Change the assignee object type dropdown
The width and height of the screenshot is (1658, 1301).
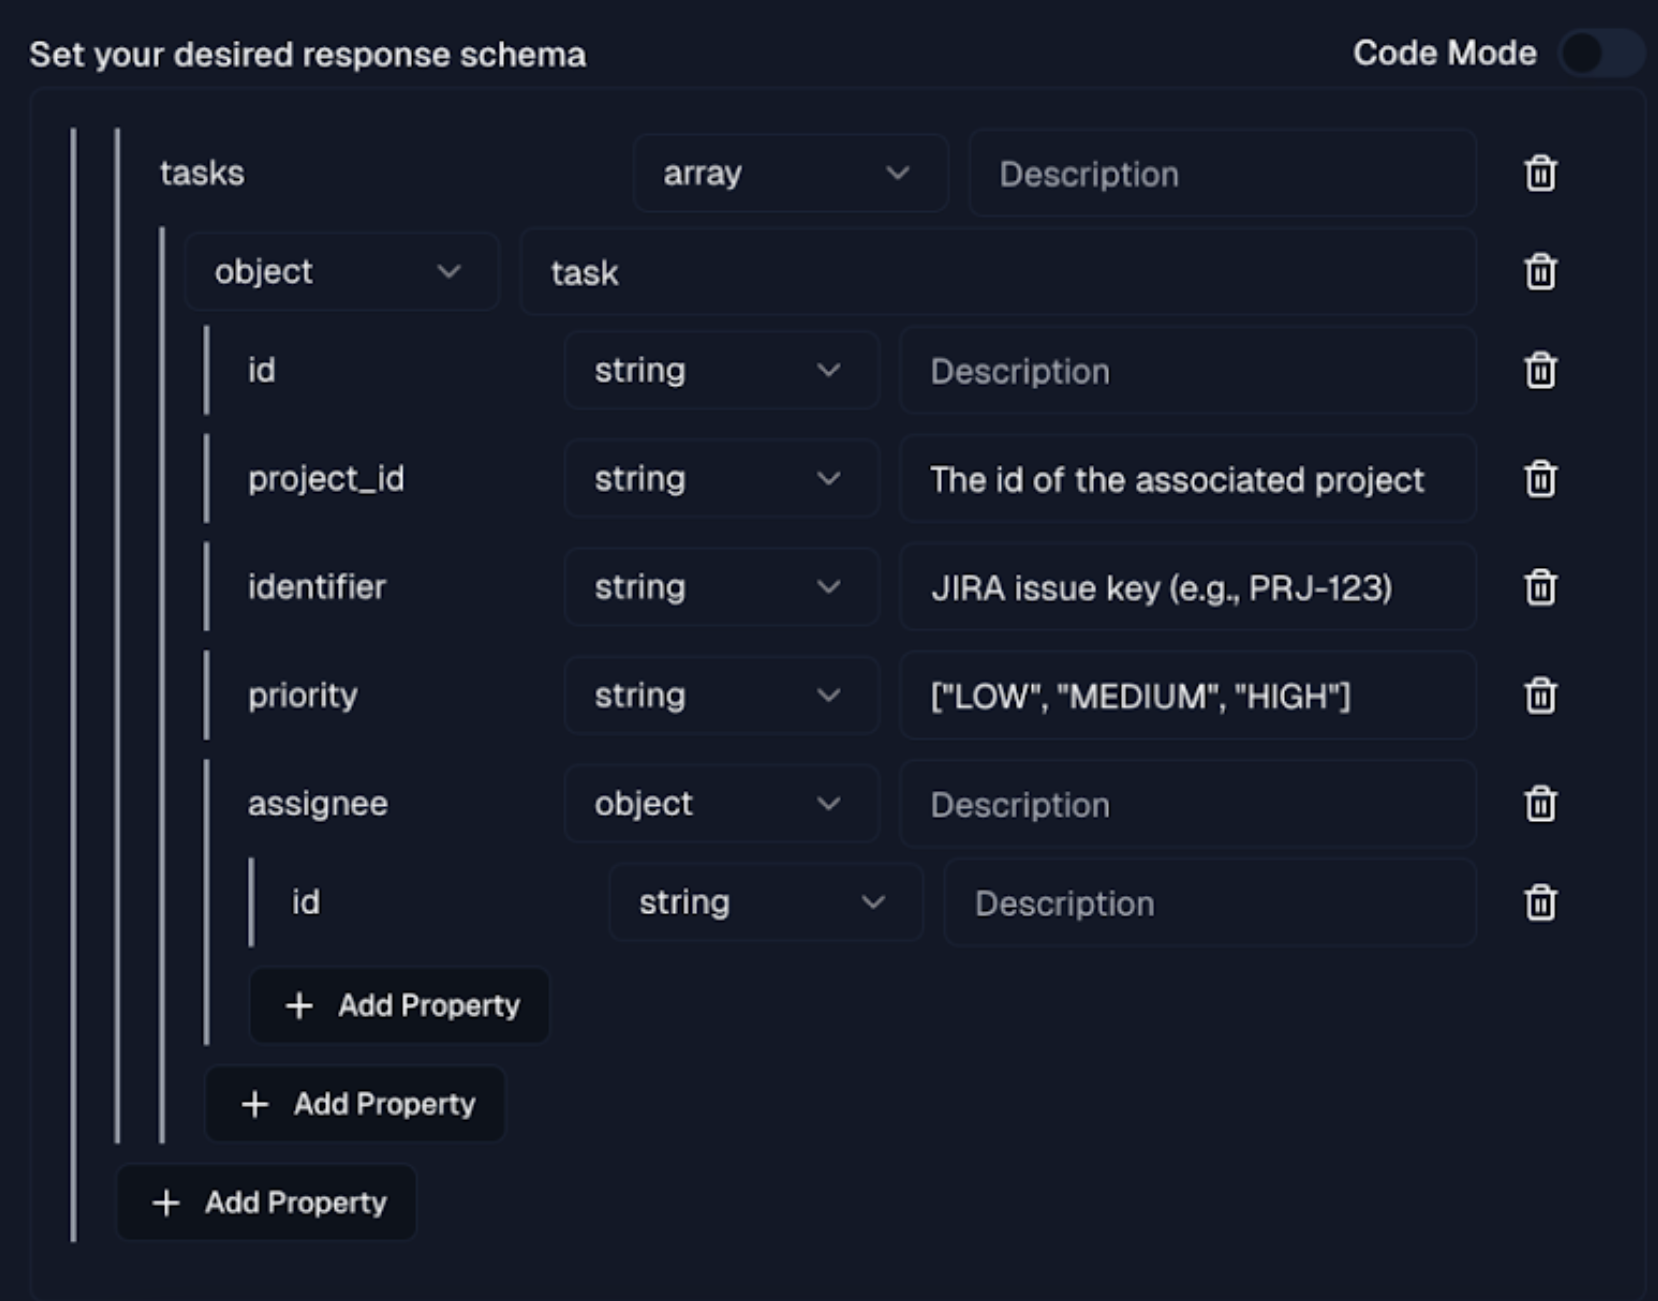(x=720, y=803)
